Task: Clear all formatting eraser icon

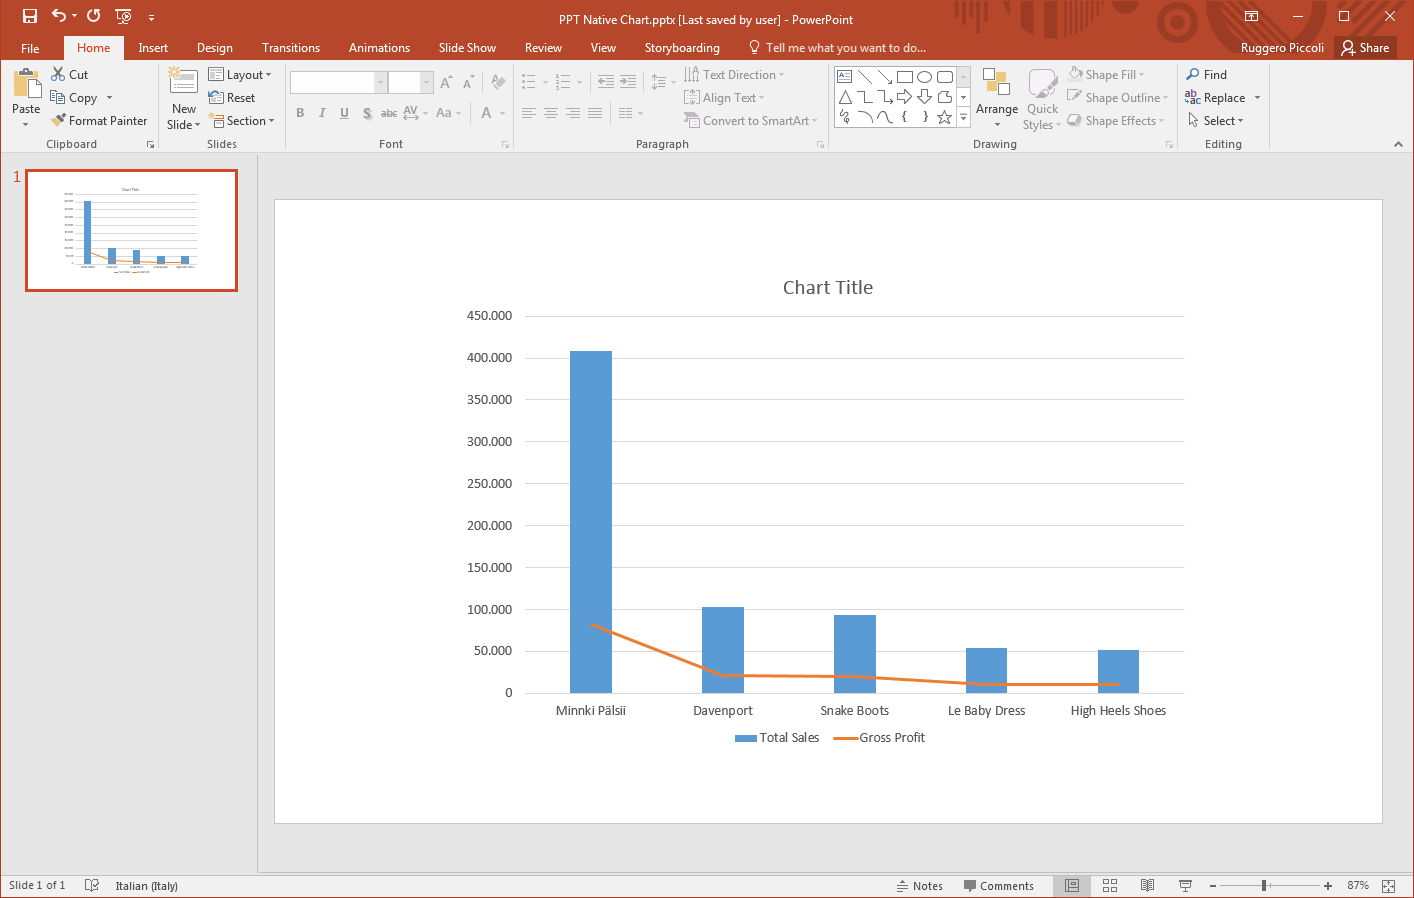Action: click(498, 82)
